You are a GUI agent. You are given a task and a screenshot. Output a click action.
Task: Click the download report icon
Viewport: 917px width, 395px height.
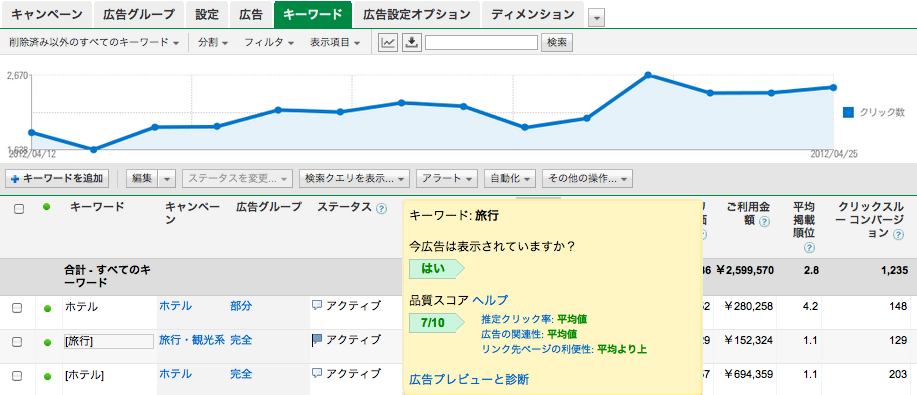[x=412, y=42]
